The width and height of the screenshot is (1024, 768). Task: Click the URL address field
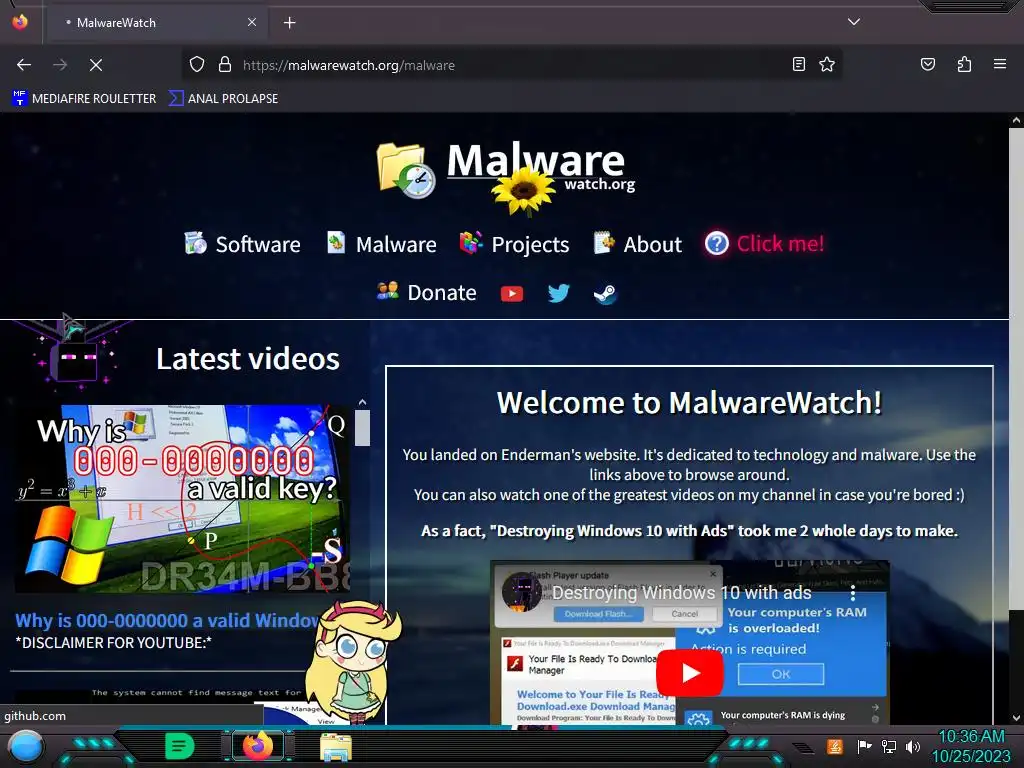[x=511, y=65]
